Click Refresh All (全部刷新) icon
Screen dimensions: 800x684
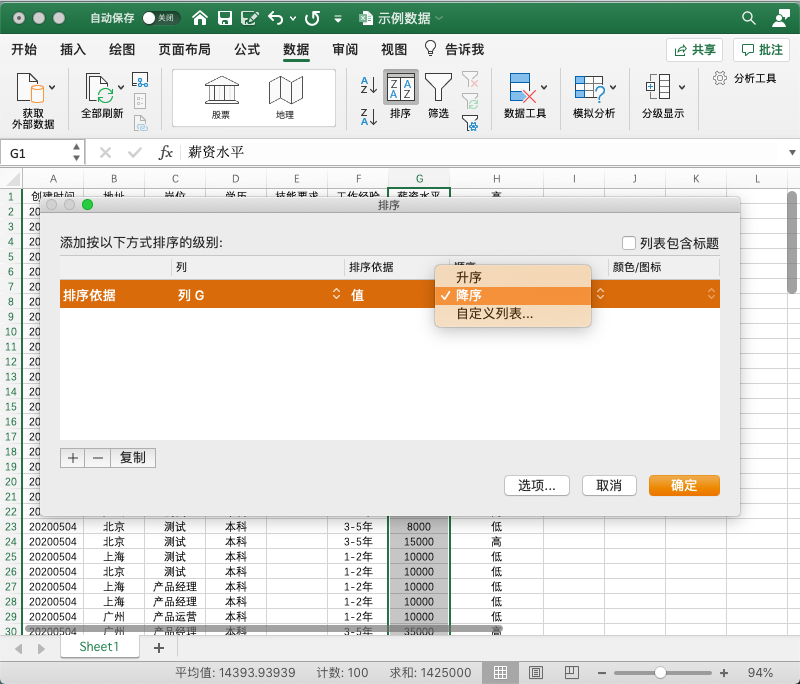(100, 90)
